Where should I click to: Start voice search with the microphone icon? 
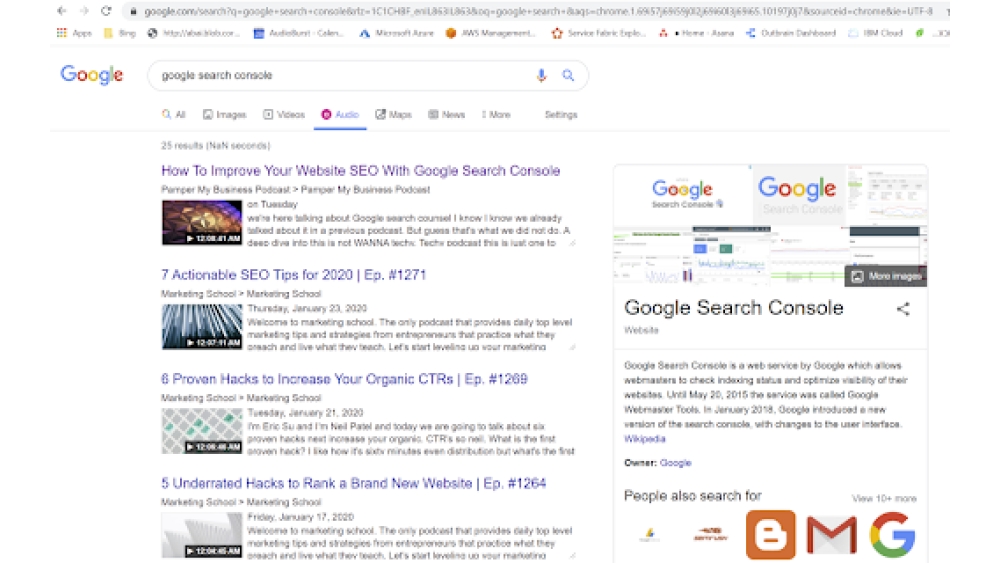point(541,75)
